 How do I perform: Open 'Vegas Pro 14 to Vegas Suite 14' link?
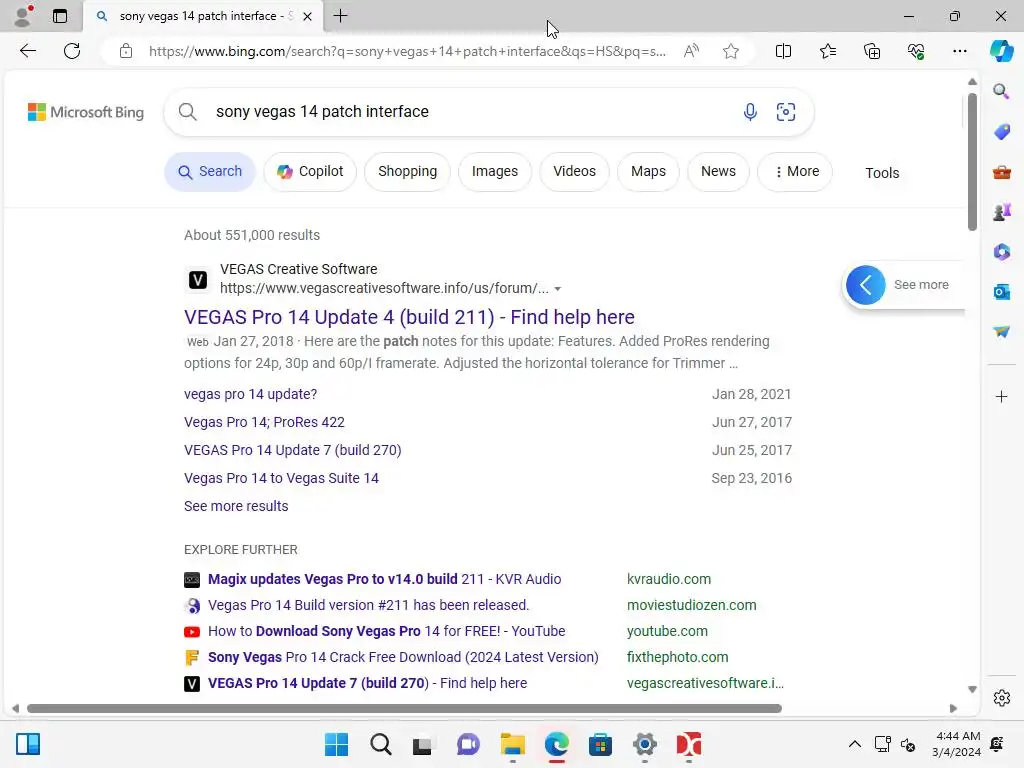[x=281, y=479]
